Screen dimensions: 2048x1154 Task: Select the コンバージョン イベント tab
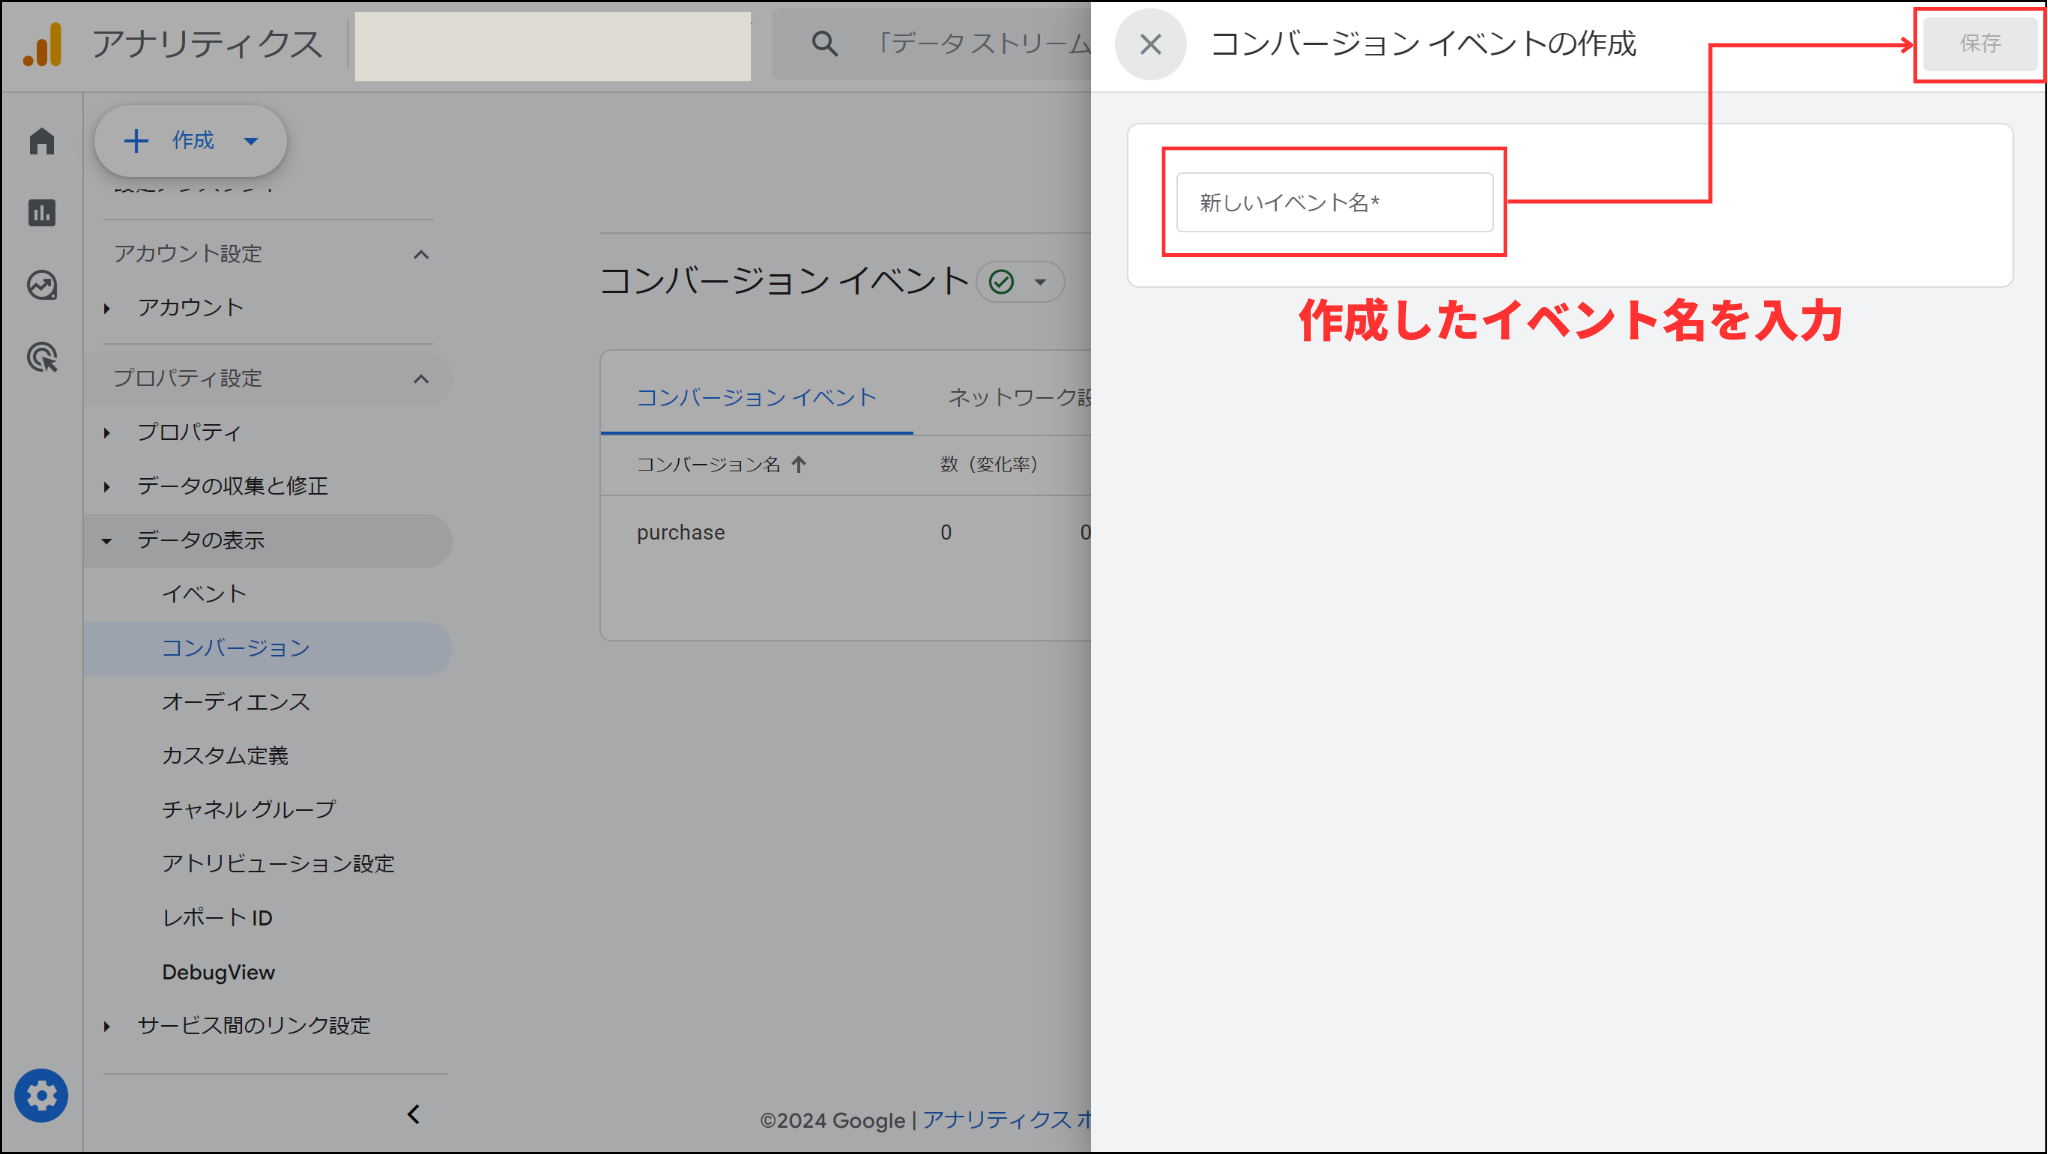pos(756,398)
